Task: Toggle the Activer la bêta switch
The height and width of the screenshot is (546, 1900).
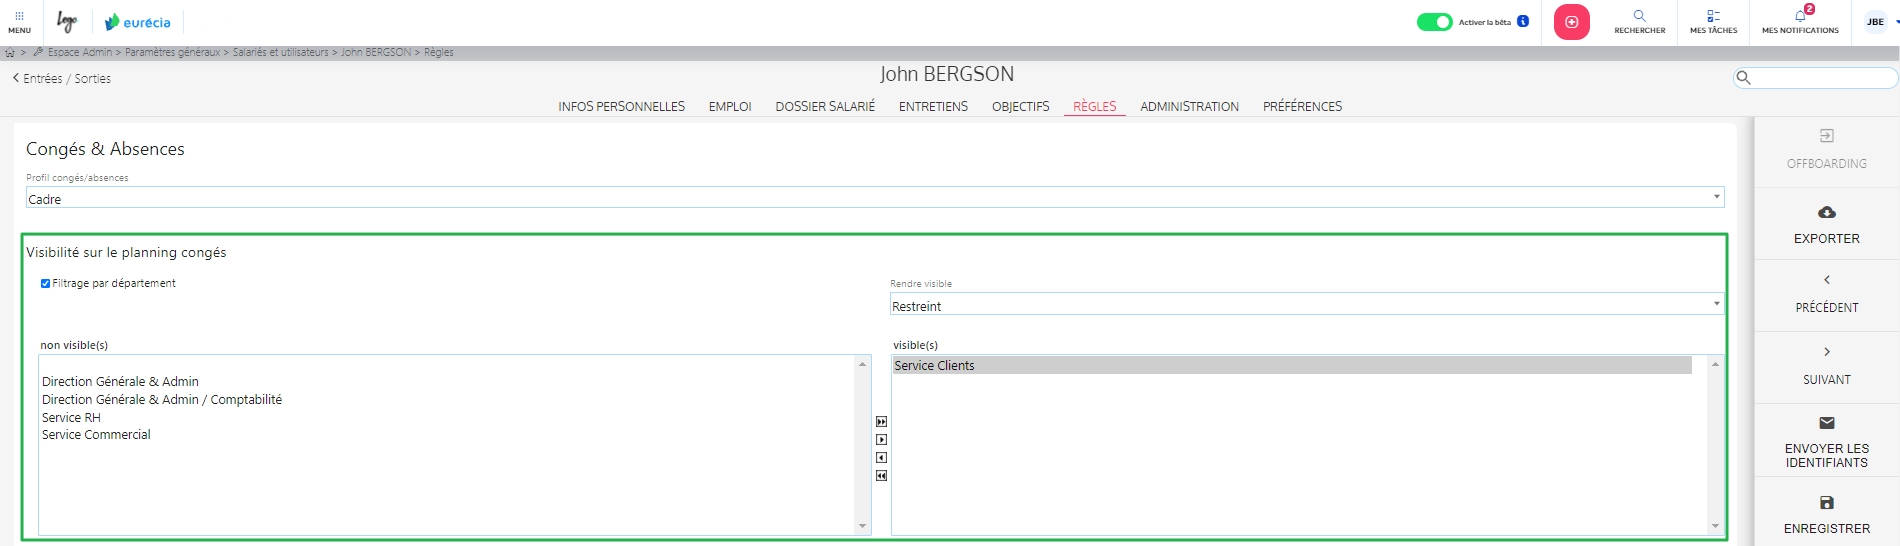Action: [1434, 22]
